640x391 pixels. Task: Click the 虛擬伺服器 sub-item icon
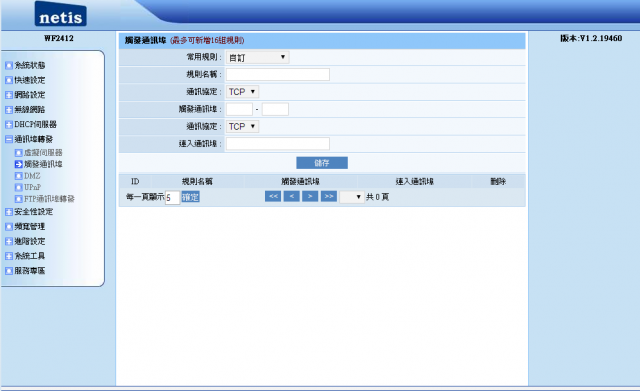[x=18, y=153]
